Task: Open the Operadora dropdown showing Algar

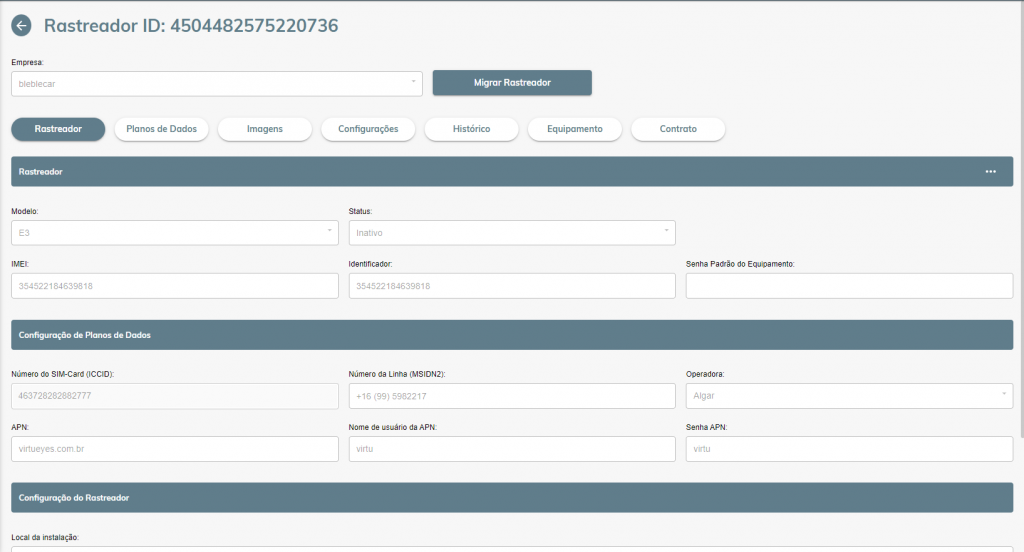Action: tap(849, 396)
